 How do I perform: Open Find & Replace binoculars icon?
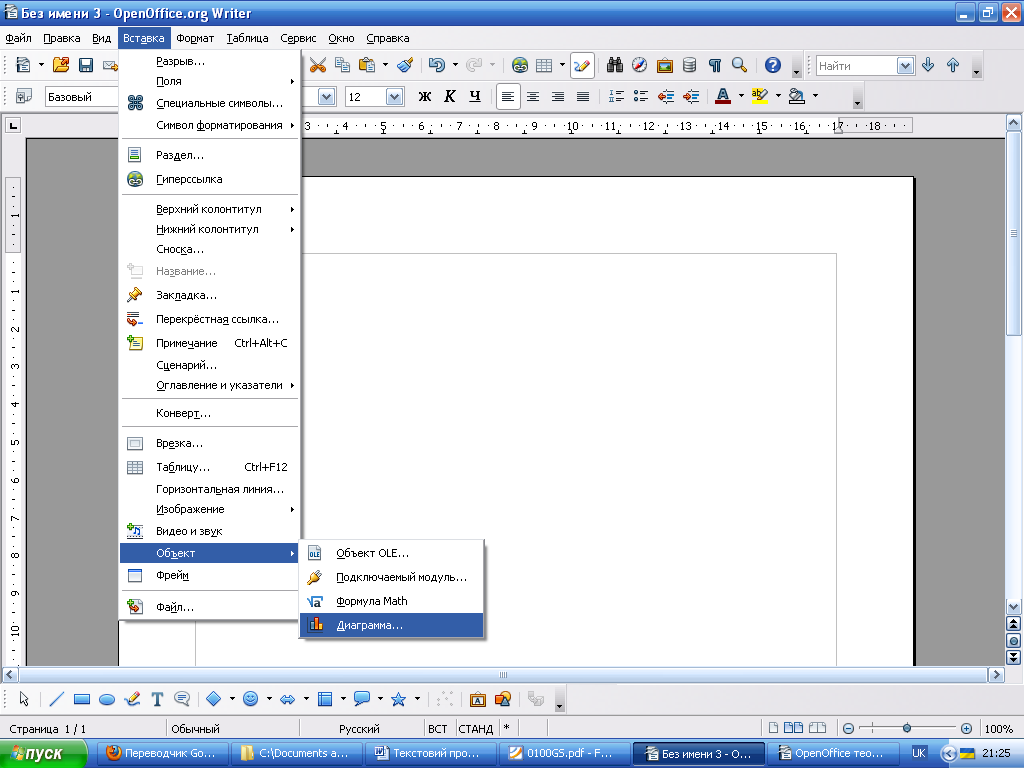[615, 65]
